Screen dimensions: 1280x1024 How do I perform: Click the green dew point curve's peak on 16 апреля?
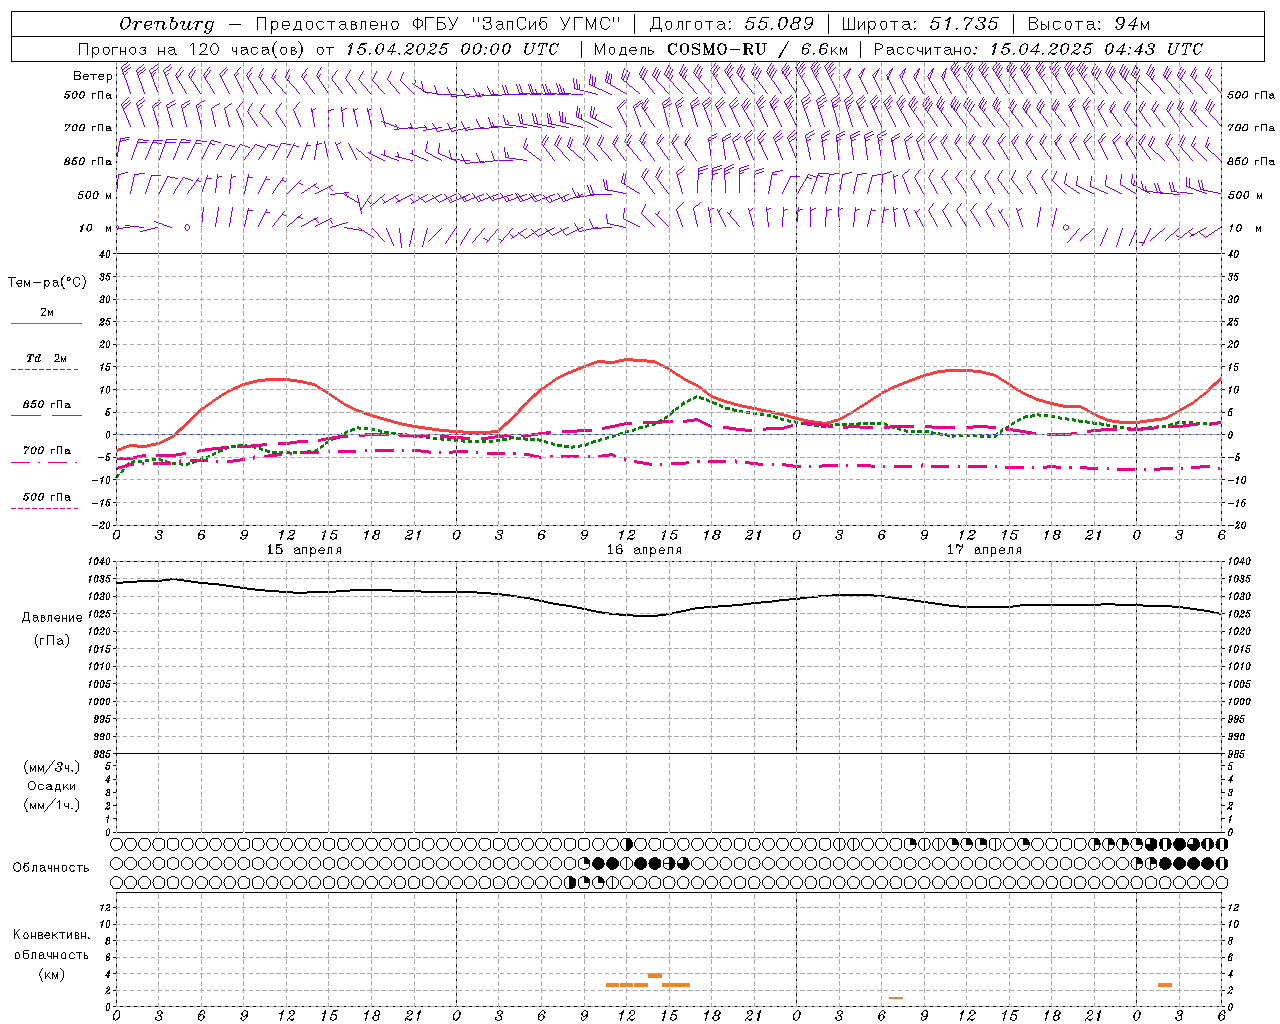698,397
